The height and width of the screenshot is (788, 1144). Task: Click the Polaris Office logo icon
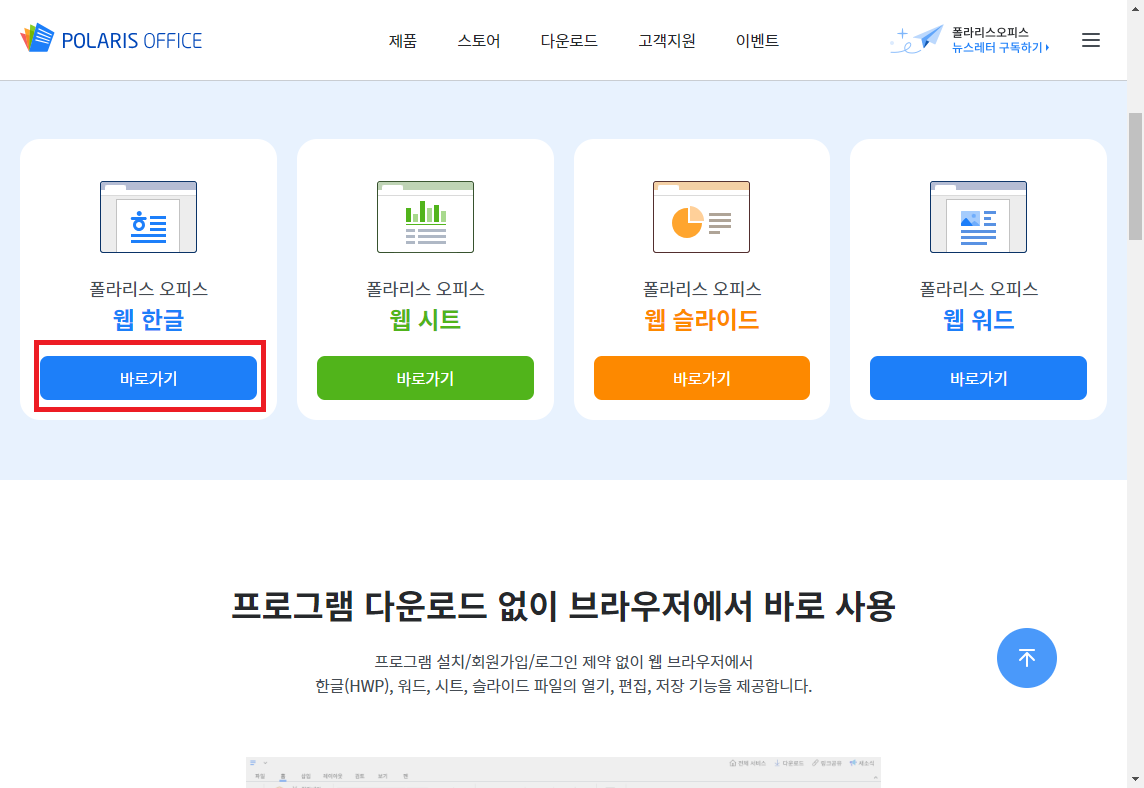[38, 38]
